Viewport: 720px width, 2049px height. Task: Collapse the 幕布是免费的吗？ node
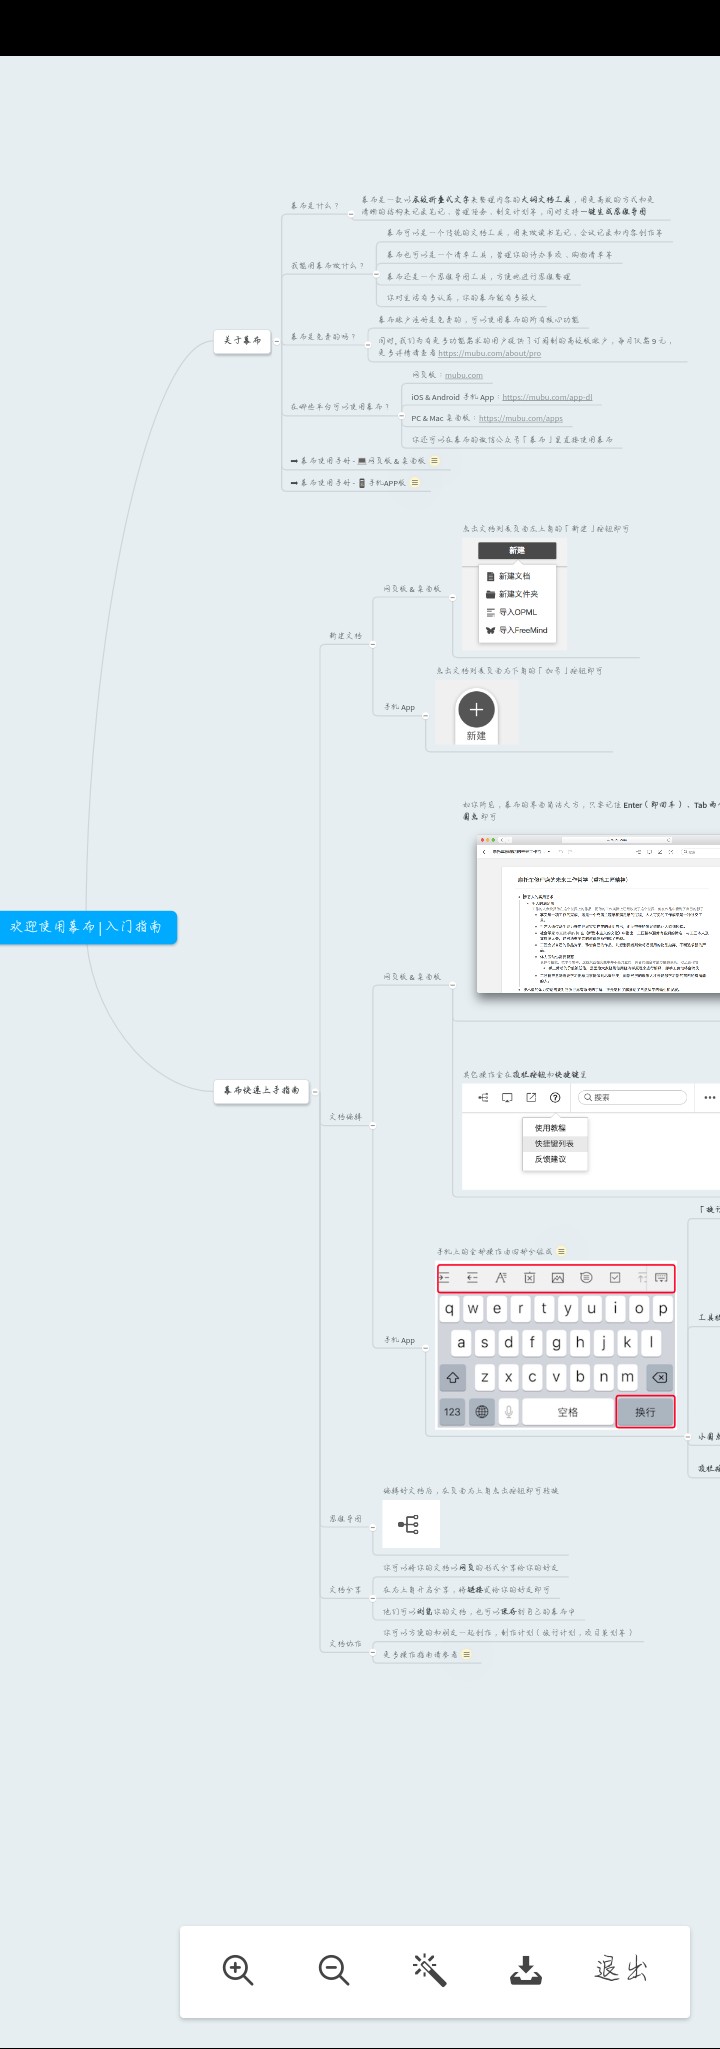pos(366,343)
